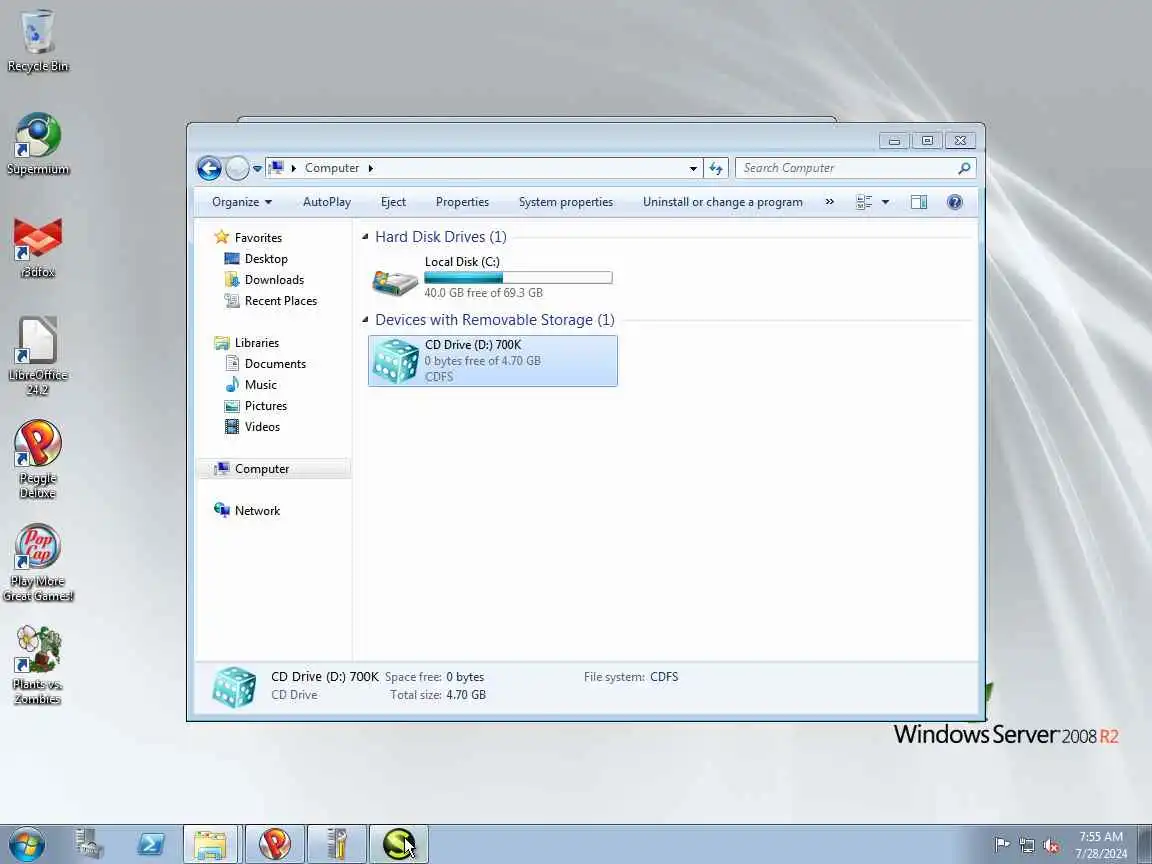Select Computer in the navigation pane
Viewport: 1152px width, 864px height.
[262, 469]
